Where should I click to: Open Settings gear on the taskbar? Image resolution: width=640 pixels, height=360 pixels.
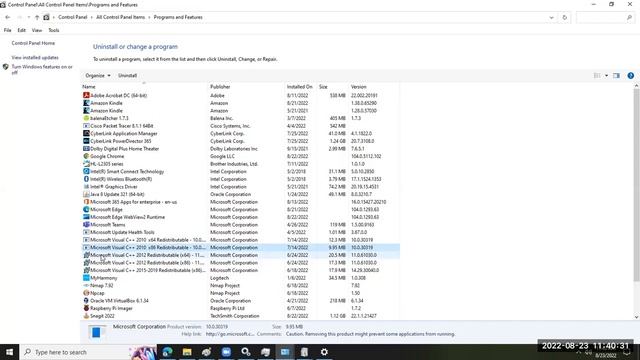(324, 352)
